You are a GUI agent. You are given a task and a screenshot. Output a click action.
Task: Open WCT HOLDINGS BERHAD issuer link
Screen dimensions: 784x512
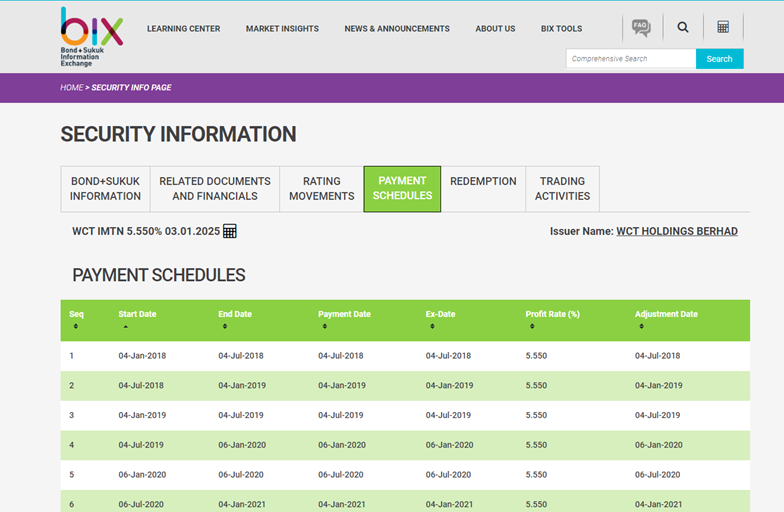tap(677, 232)
